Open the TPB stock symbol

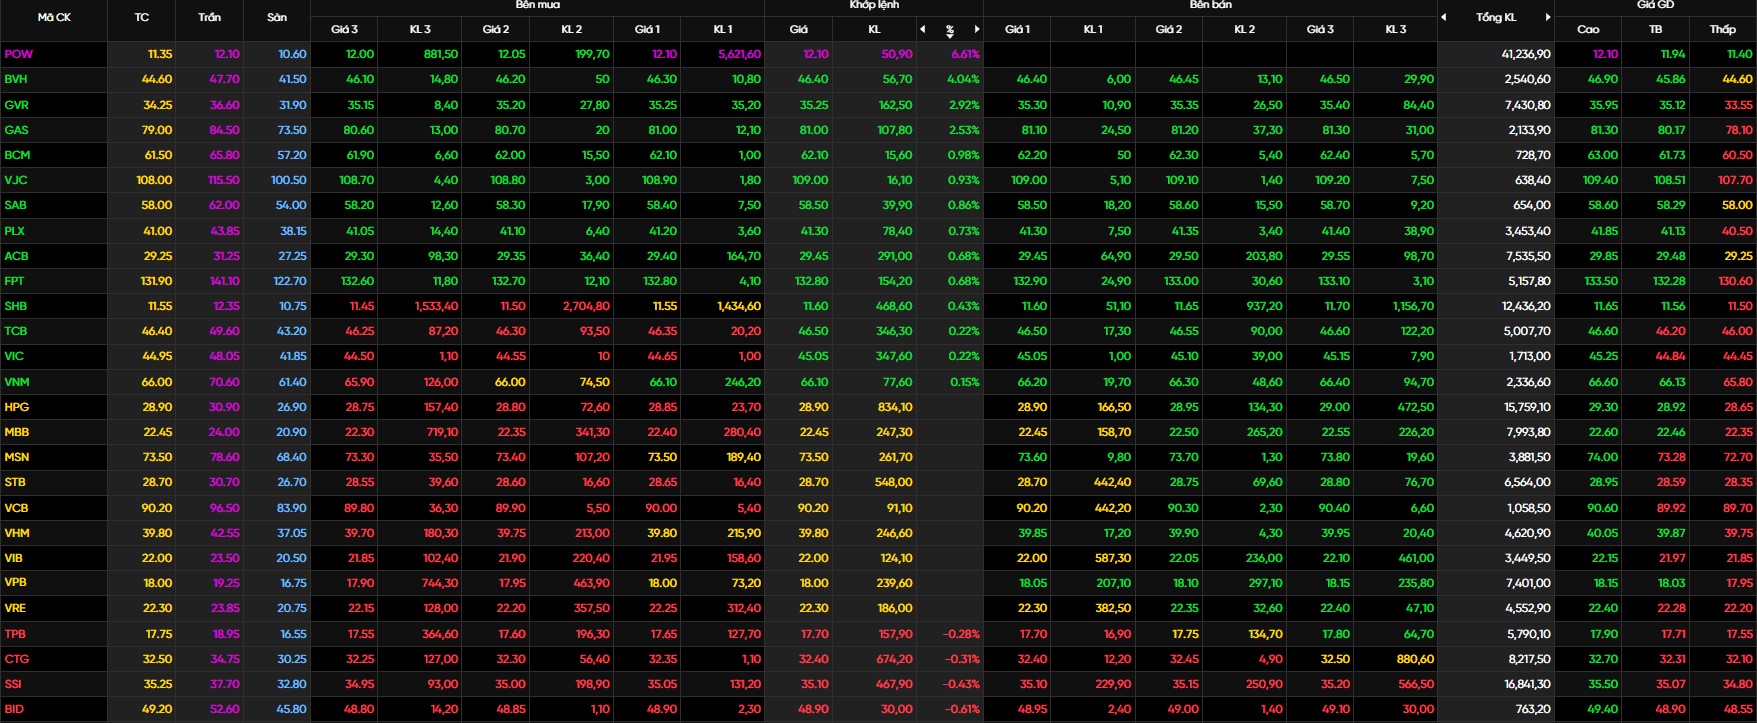pyautogui.click(x=15, y=634)
